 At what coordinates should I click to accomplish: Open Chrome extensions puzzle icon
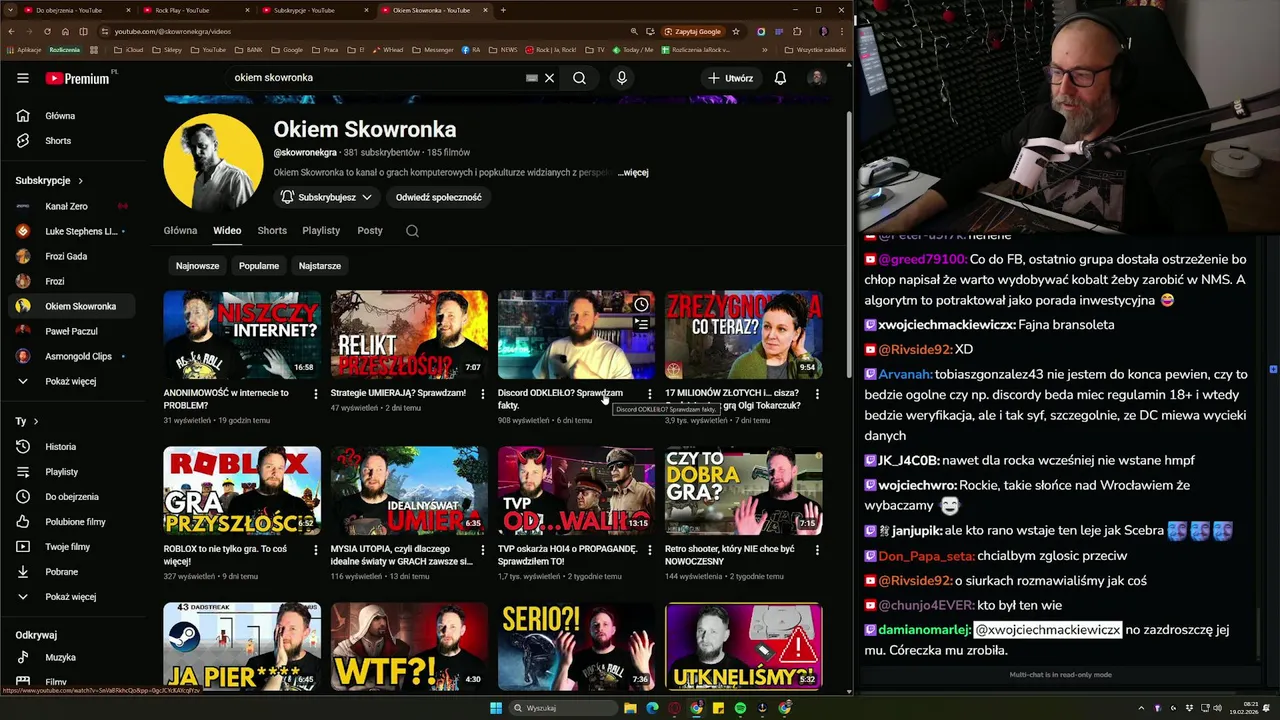tap(797, 31)
